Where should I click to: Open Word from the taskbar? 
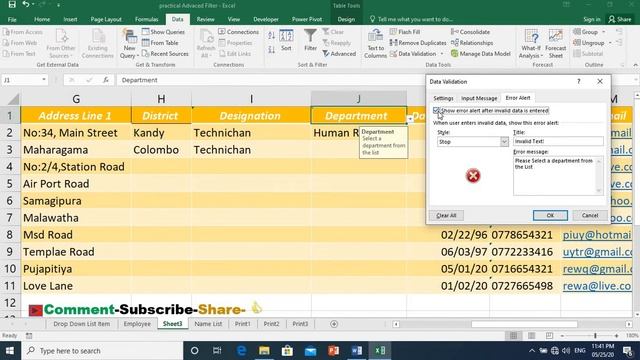point(356,351)
